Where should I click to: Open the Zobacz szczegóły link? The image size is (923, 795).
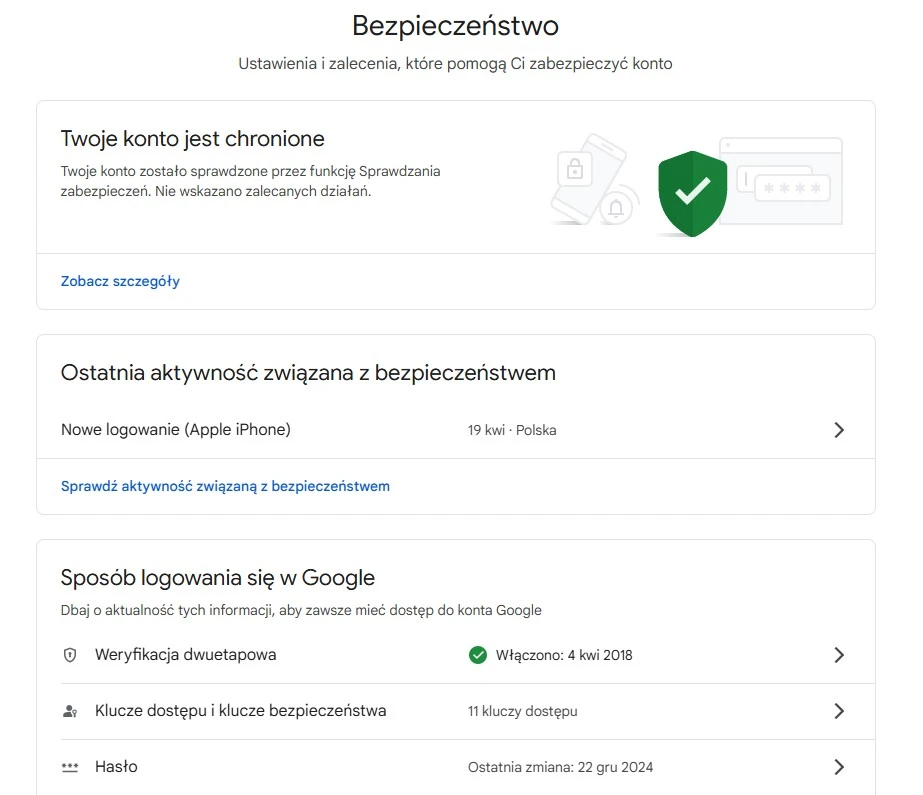[x=120, y=281]
